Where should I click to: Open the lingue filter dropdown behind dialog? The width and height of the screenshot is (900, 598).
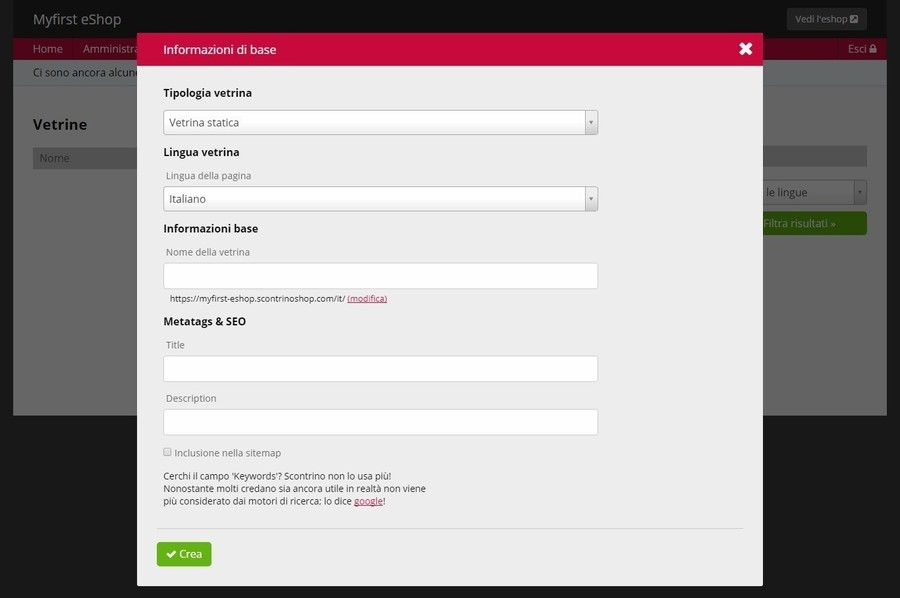[814, 192]
